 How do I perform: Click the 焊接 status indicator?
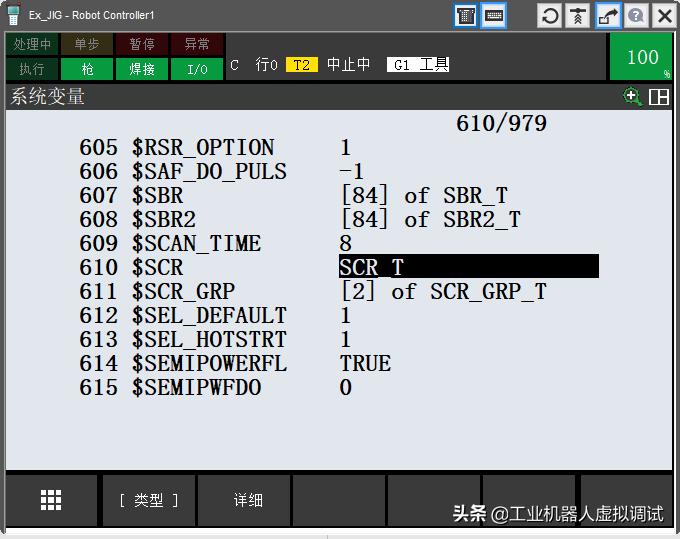tap(142, 69)
